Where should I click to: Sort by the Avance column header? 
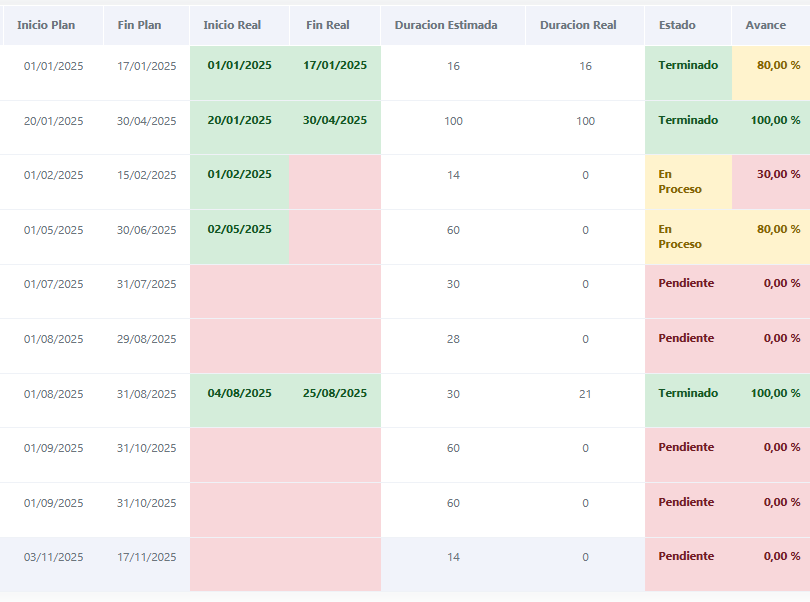coord(766,25)
